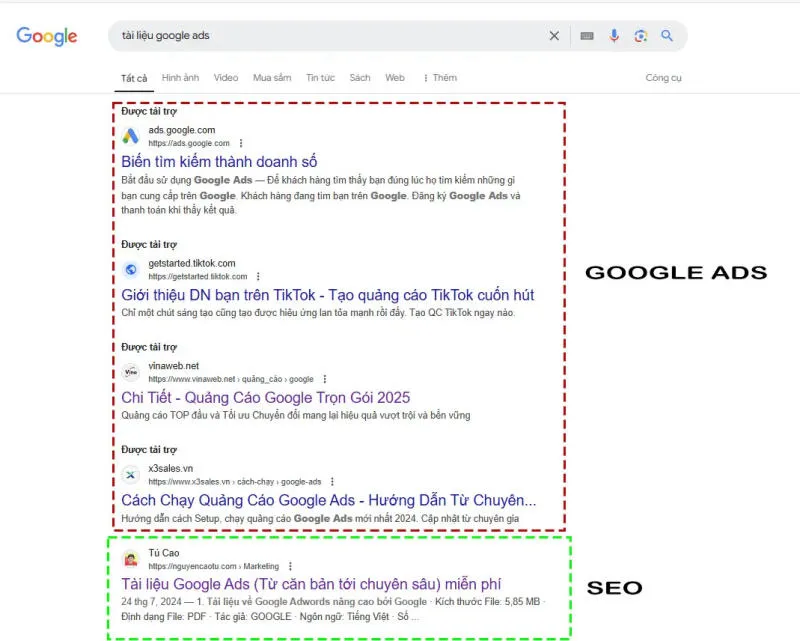Image resolution: width=800 pixels, height=641 pixels.
Task: Click the Google logo
Action: click(x=46, y=36)
